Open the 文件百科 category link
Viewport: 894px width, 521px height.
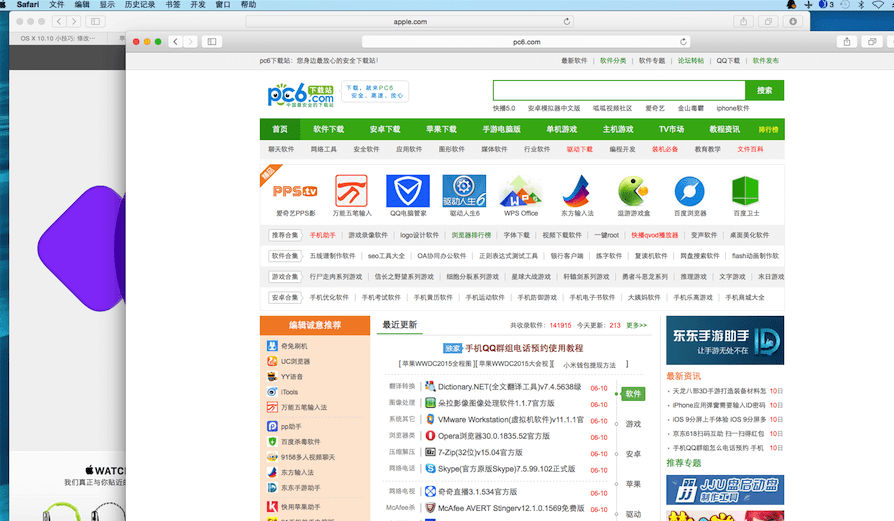(x=750, y=149)
